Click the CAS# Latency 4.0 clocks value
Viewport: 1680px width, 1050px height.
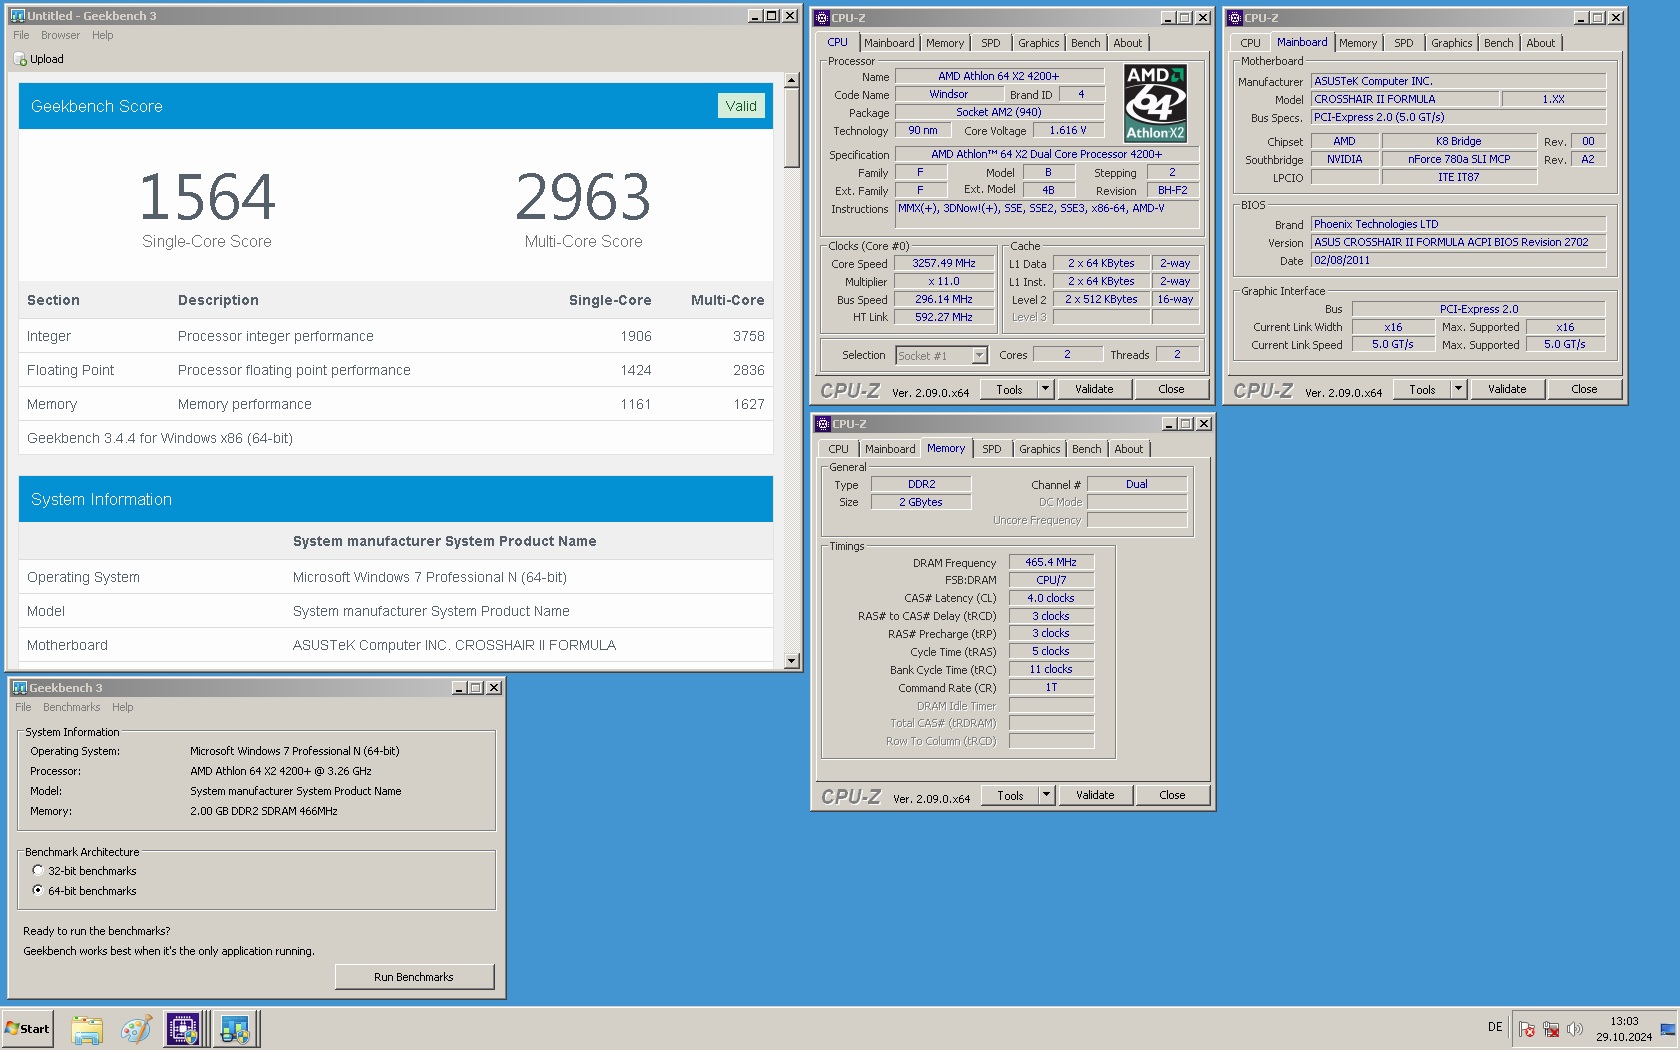pos(1051,598)
